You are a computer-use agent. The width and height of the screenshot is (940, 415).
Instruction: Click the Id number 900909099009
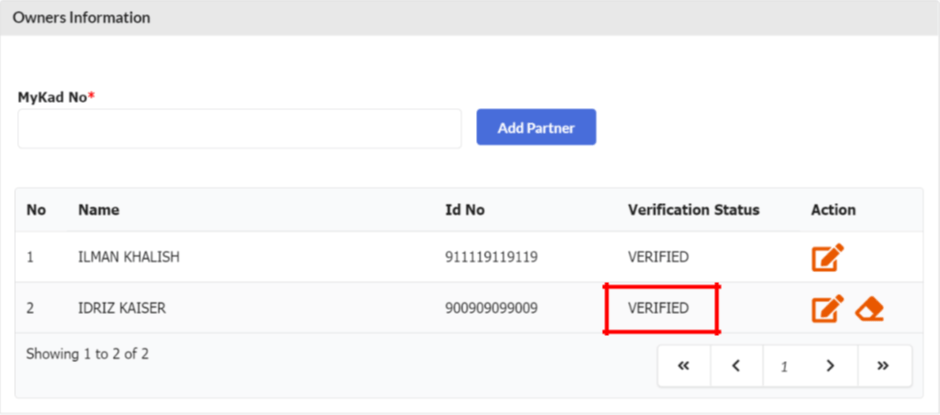coord(491,308)
